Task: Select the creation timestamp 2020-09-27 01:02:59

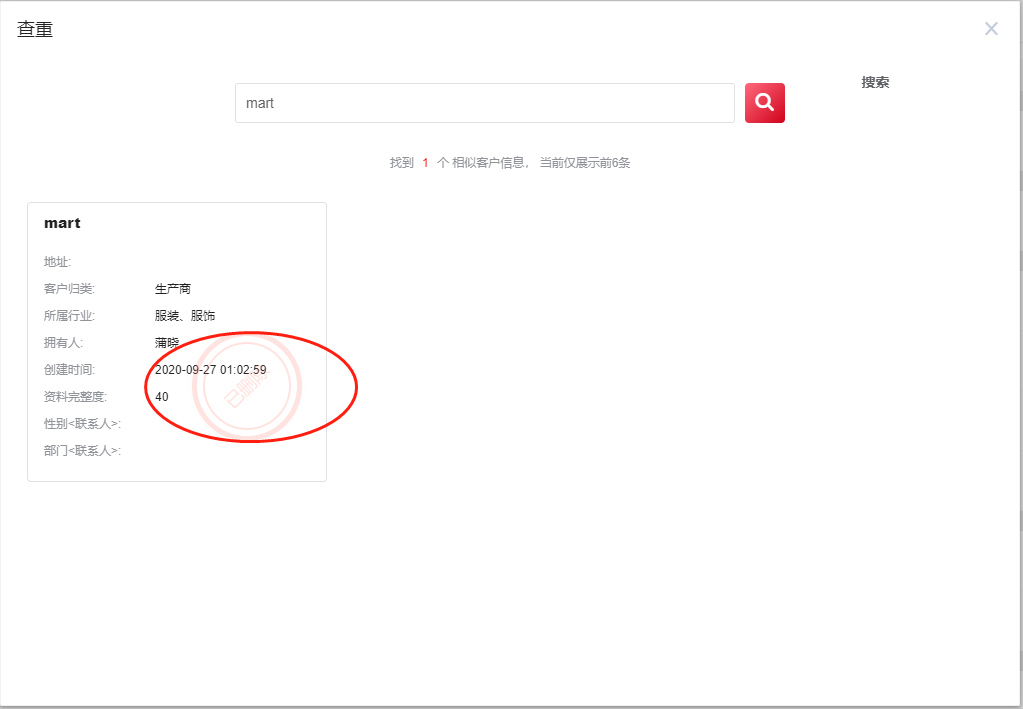Action: pyautogui.click(x=210, y=370)
